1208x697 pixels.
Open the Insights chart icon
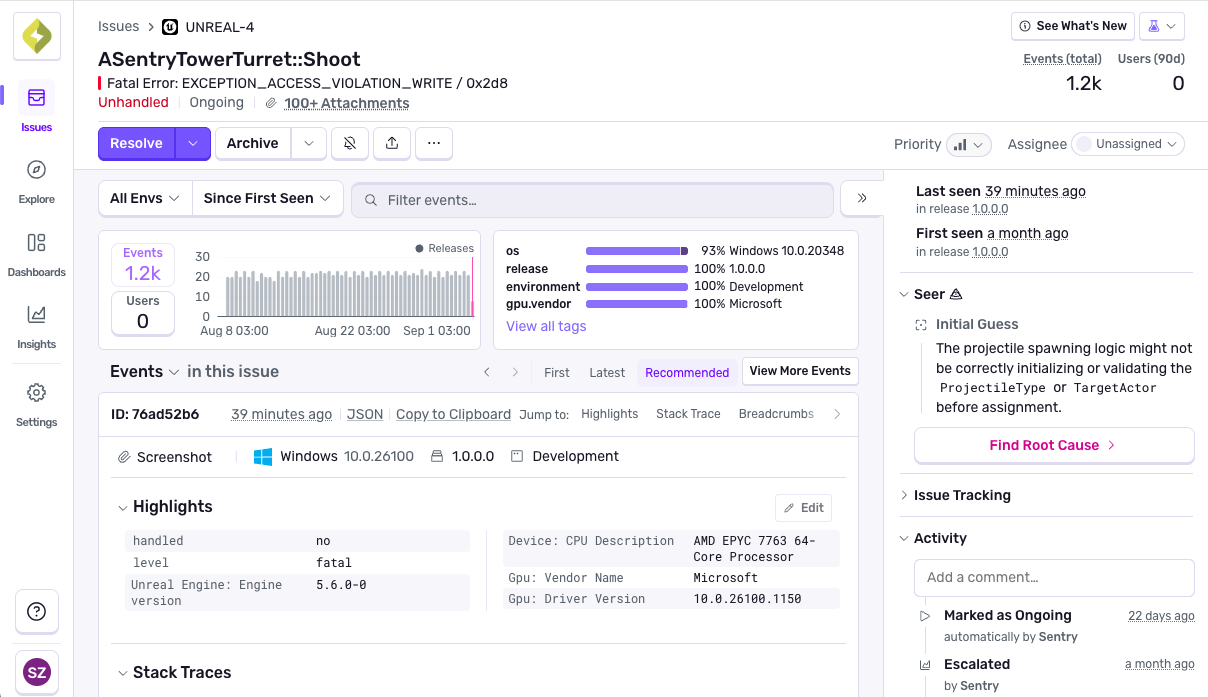tap(36, 315)
